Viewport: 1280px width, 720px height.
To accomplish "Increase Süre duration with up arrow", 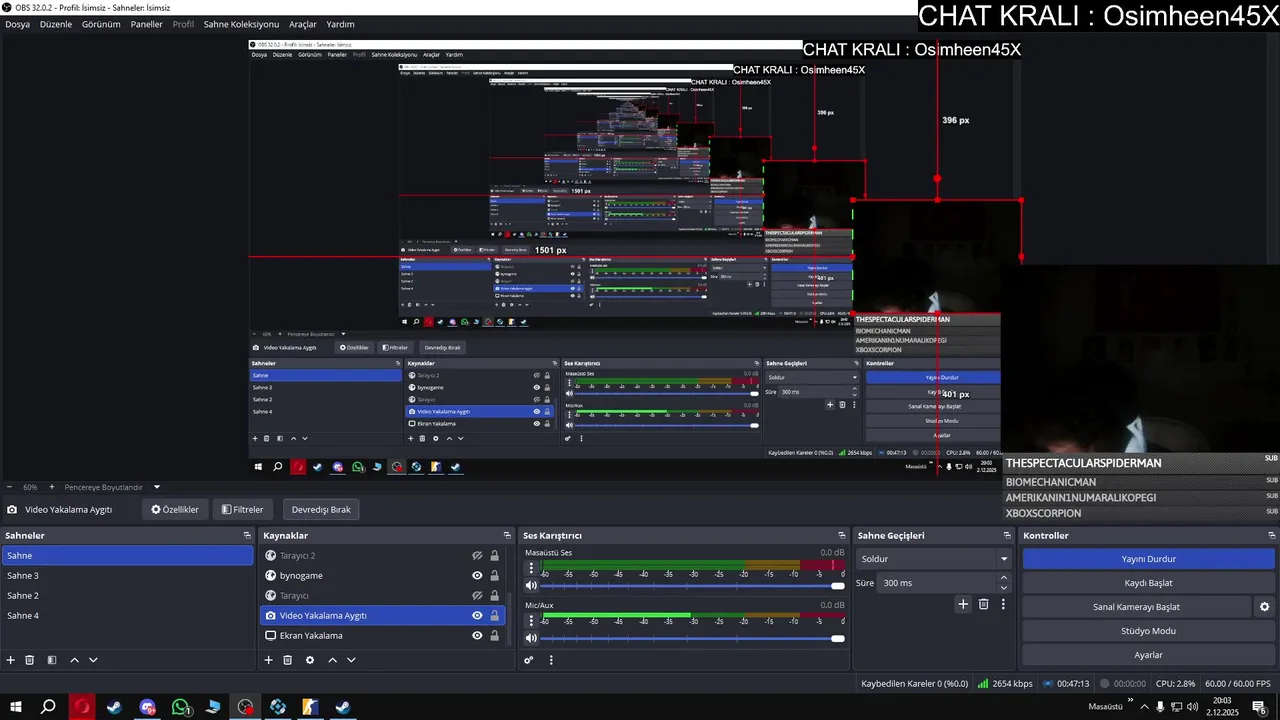I will (x=1004, y=579).
